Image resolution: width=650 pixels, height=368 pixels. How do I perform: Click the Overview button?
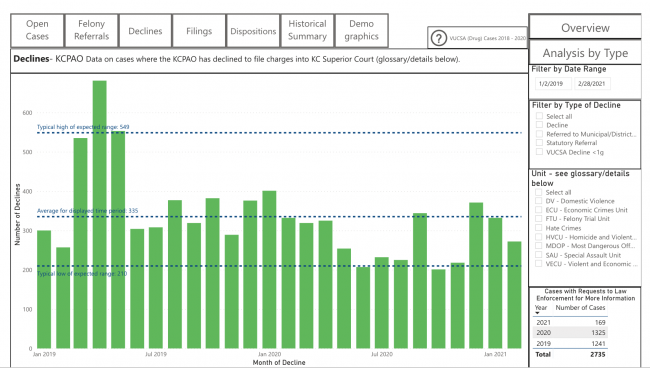(x=585, y=27)
